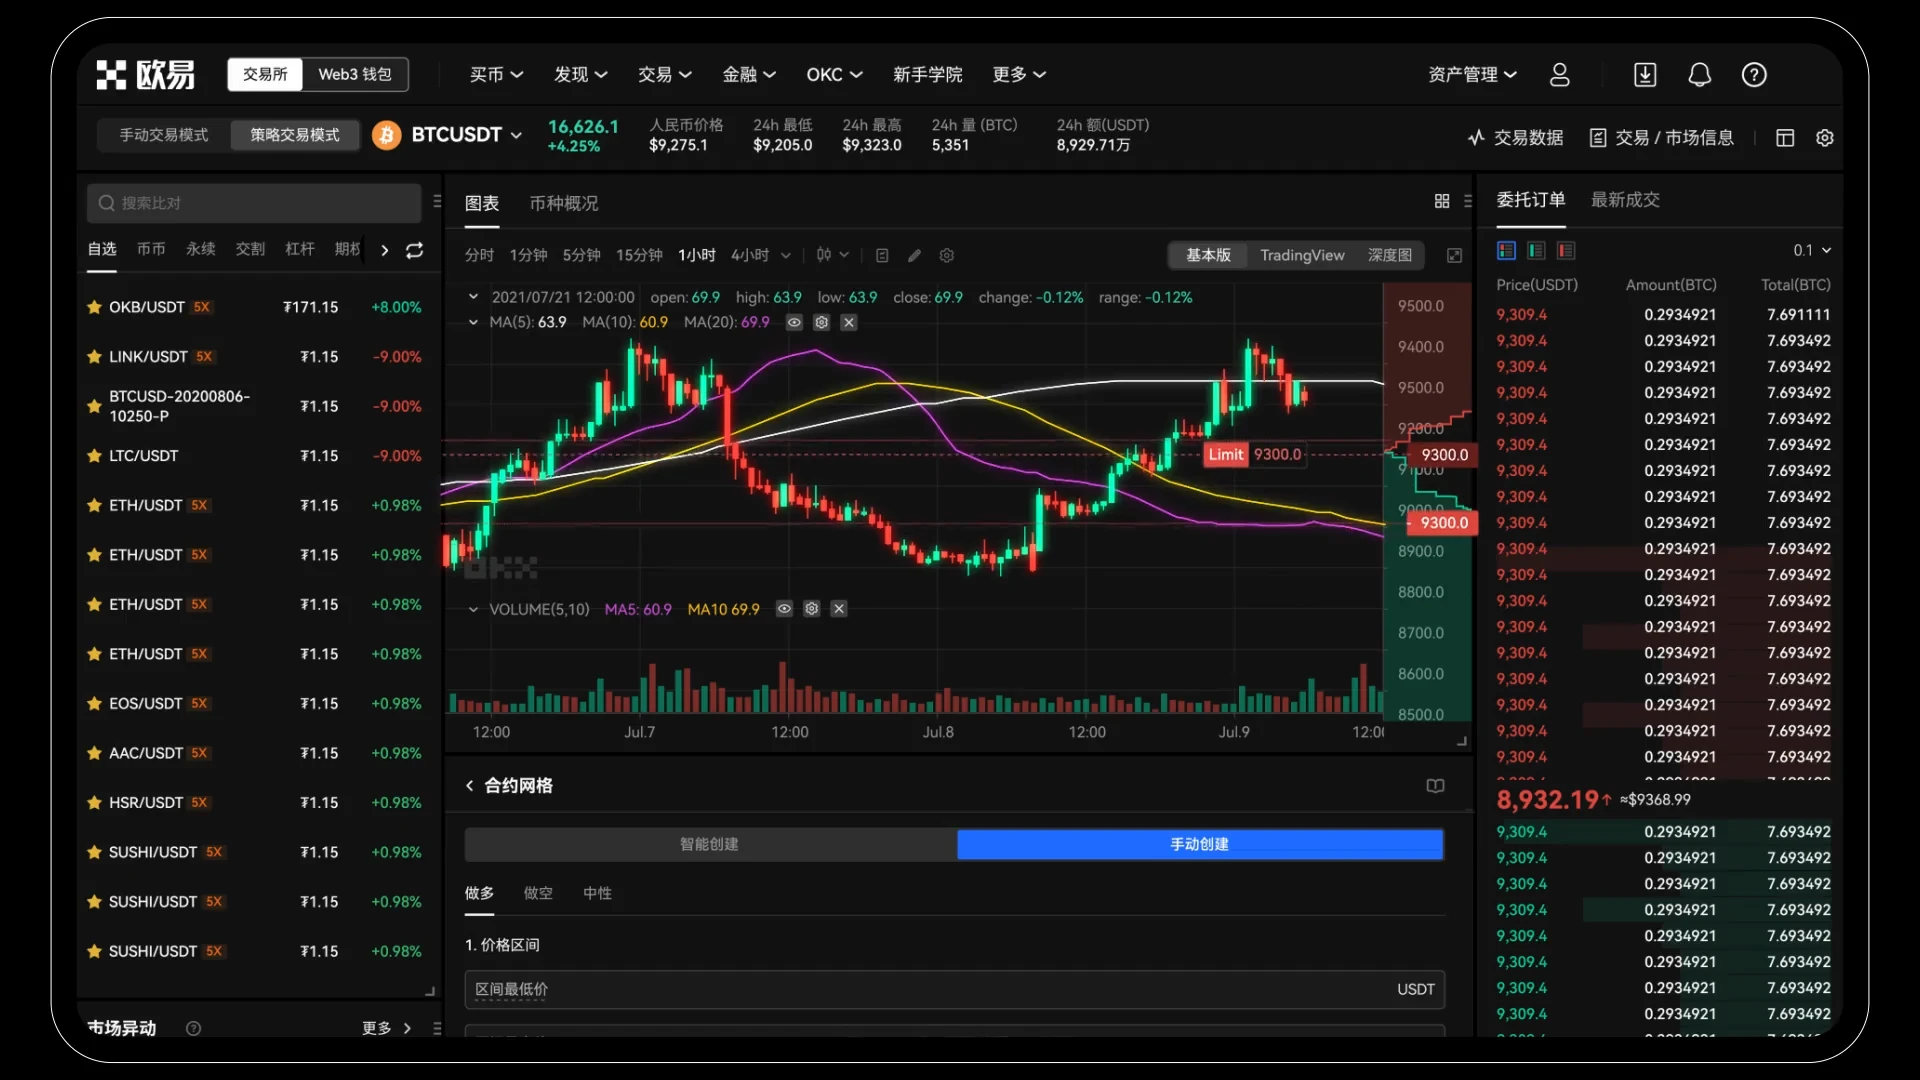Open the candlestick chart type dropdown

pyautogui.click(x=832, y=256)
